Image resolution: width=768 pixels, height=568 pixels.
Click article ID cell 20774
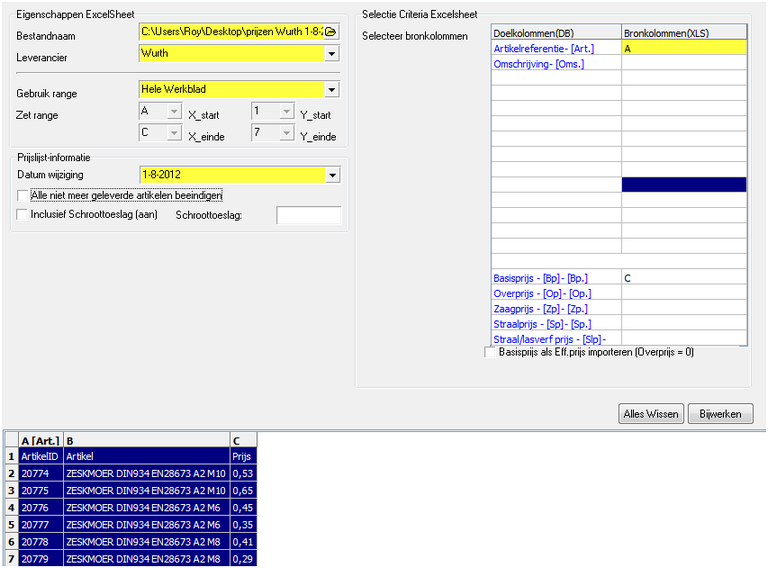[x=41, y=473]
